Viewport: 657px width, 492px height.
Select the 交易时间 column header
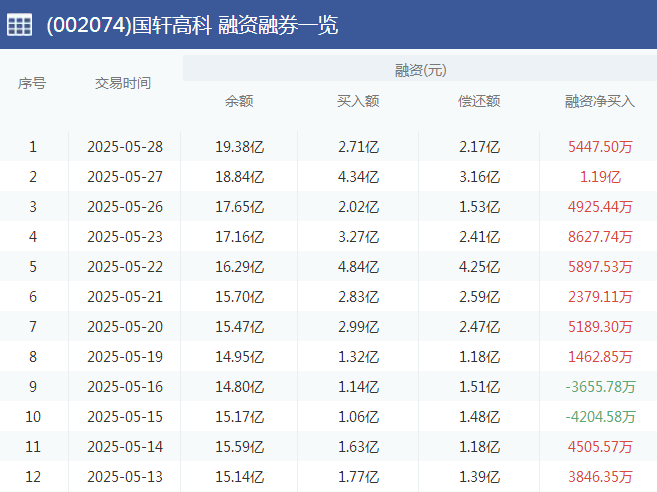pos(123,83)
